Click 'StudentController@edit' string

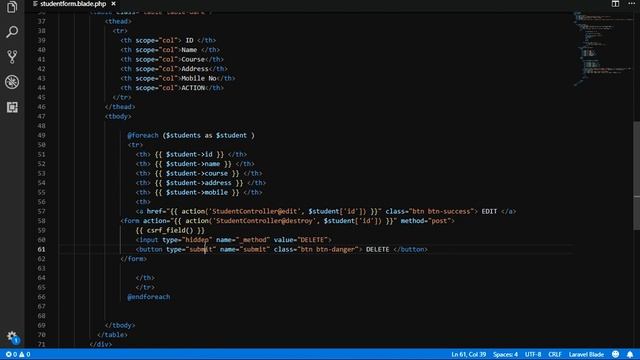click(x=254, y=211)
